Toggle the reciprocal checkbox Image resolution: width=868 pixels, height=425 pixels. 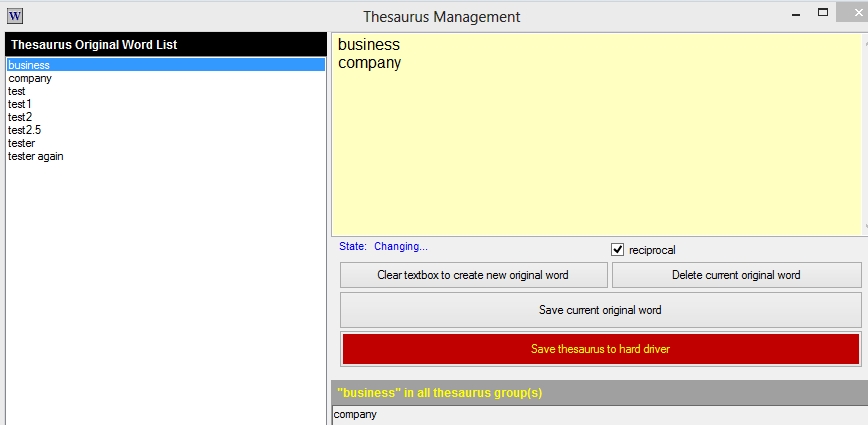tap(617, 249)
